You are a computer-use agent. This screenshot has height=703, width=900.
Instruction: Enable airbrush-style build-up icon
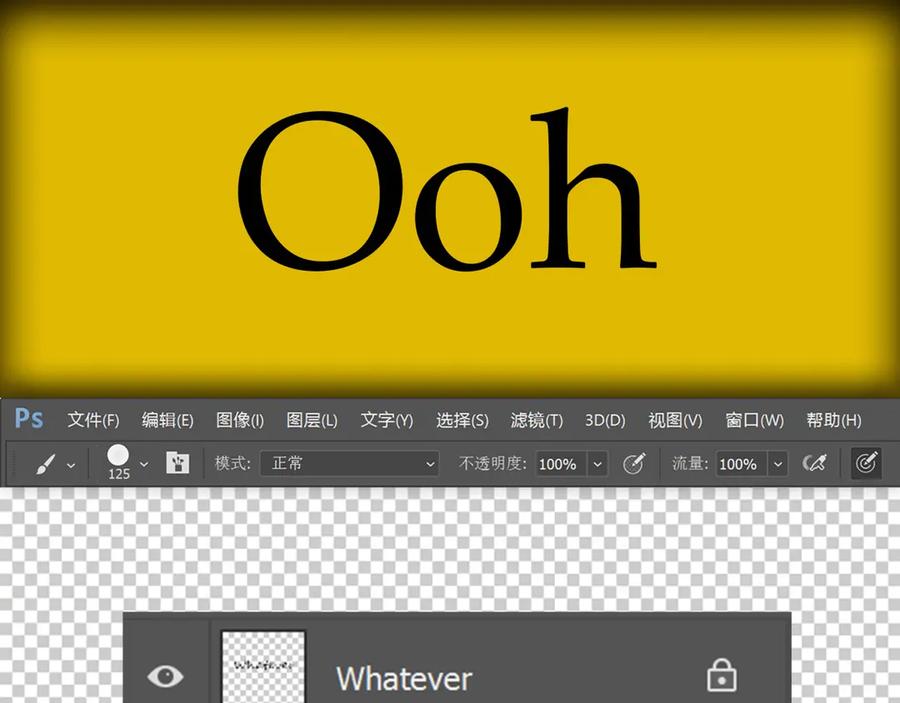(814, 463)
